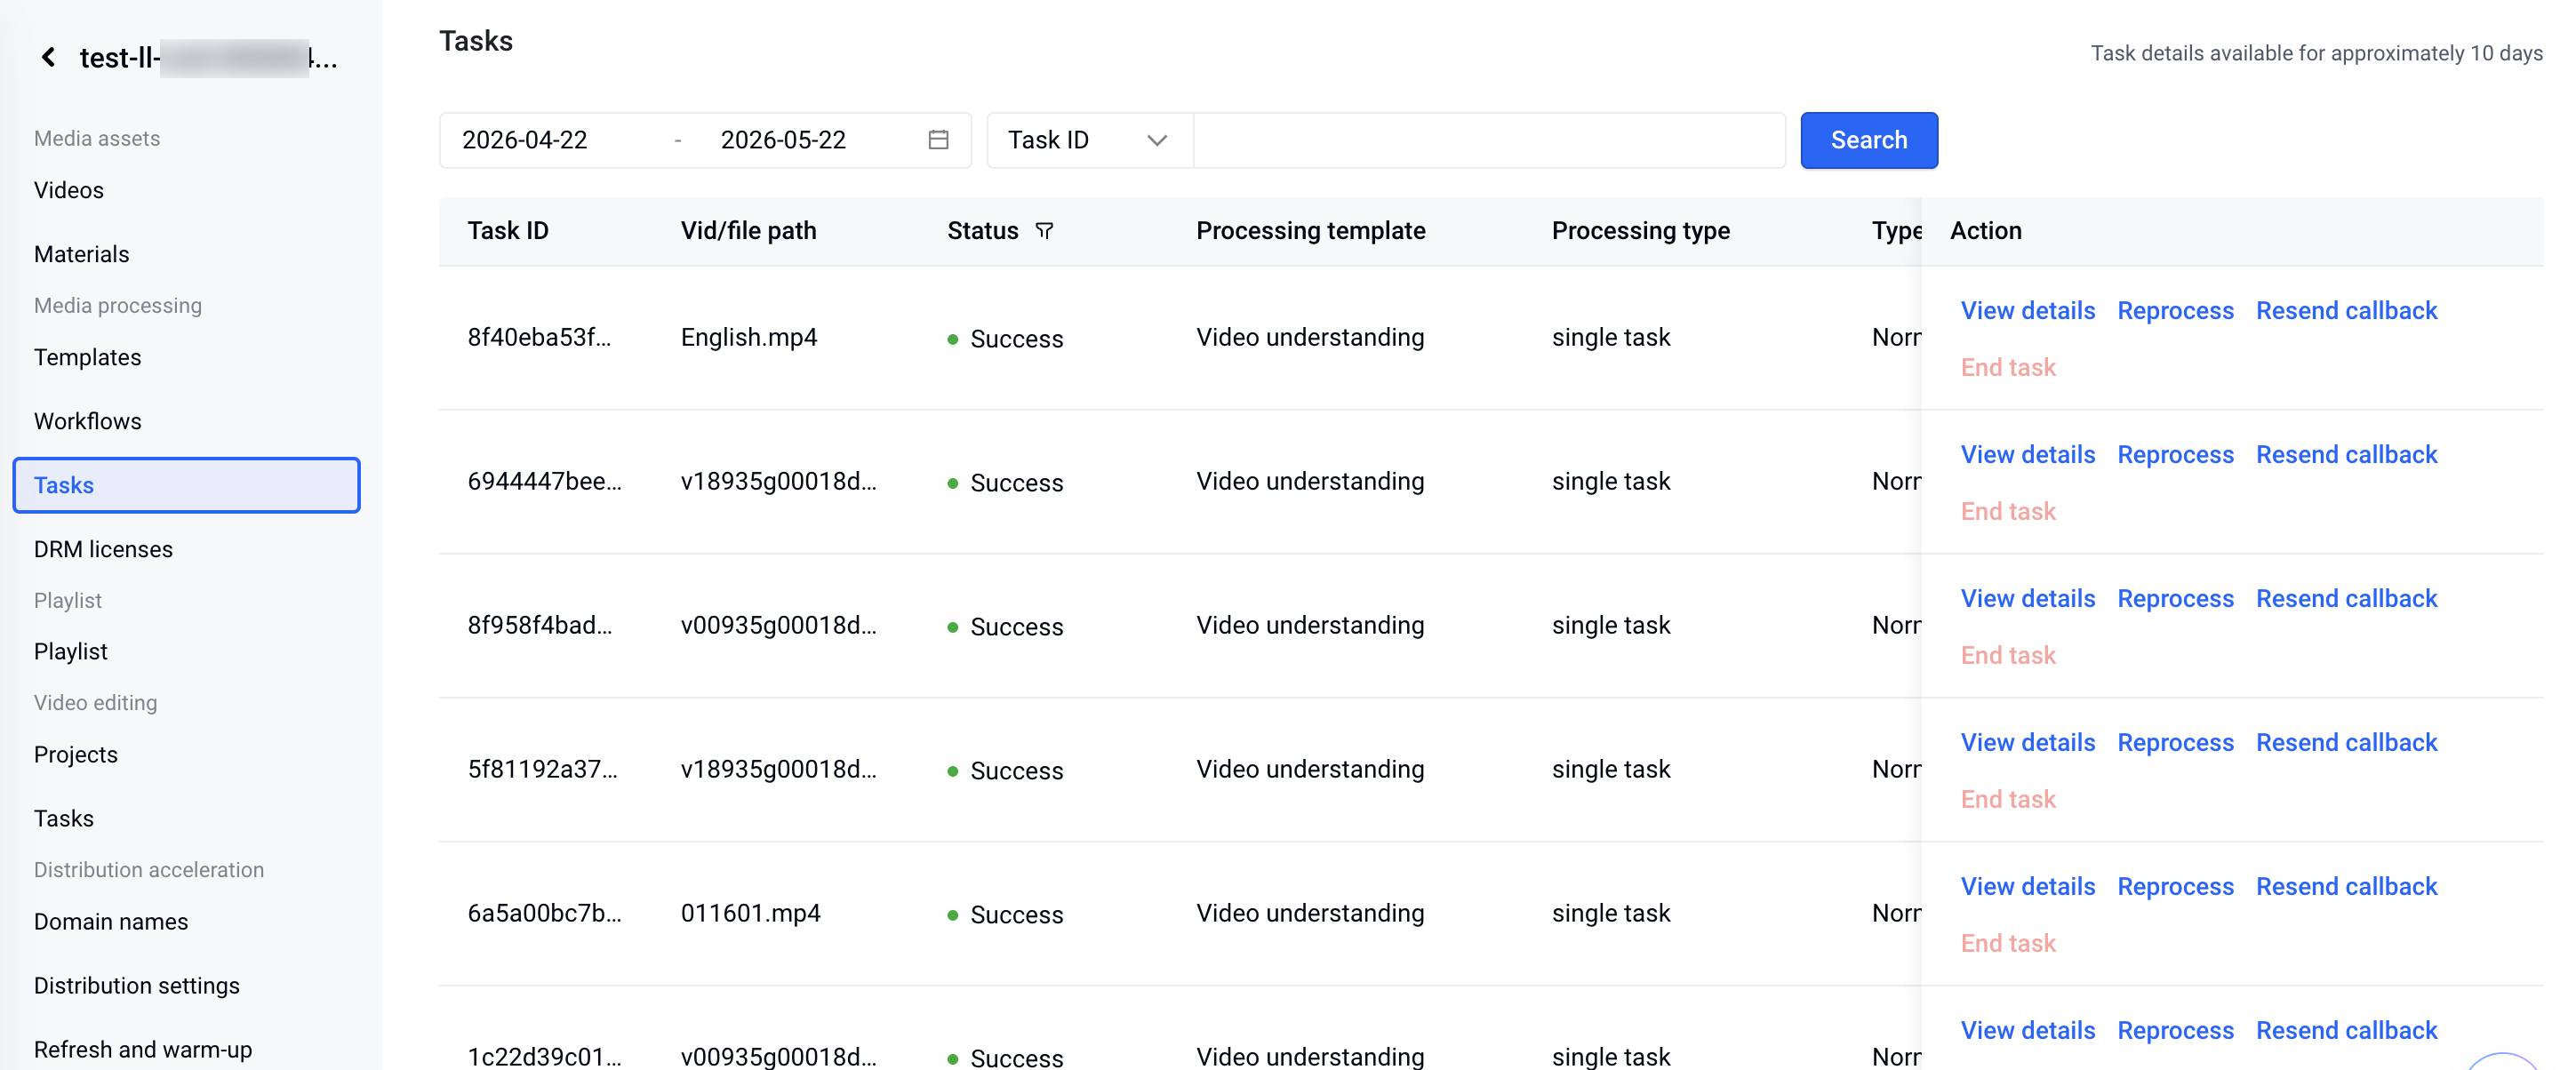2576x1070 pixels.
Task: Click the end date 2026-05-22 field
Action: (783, 140)
